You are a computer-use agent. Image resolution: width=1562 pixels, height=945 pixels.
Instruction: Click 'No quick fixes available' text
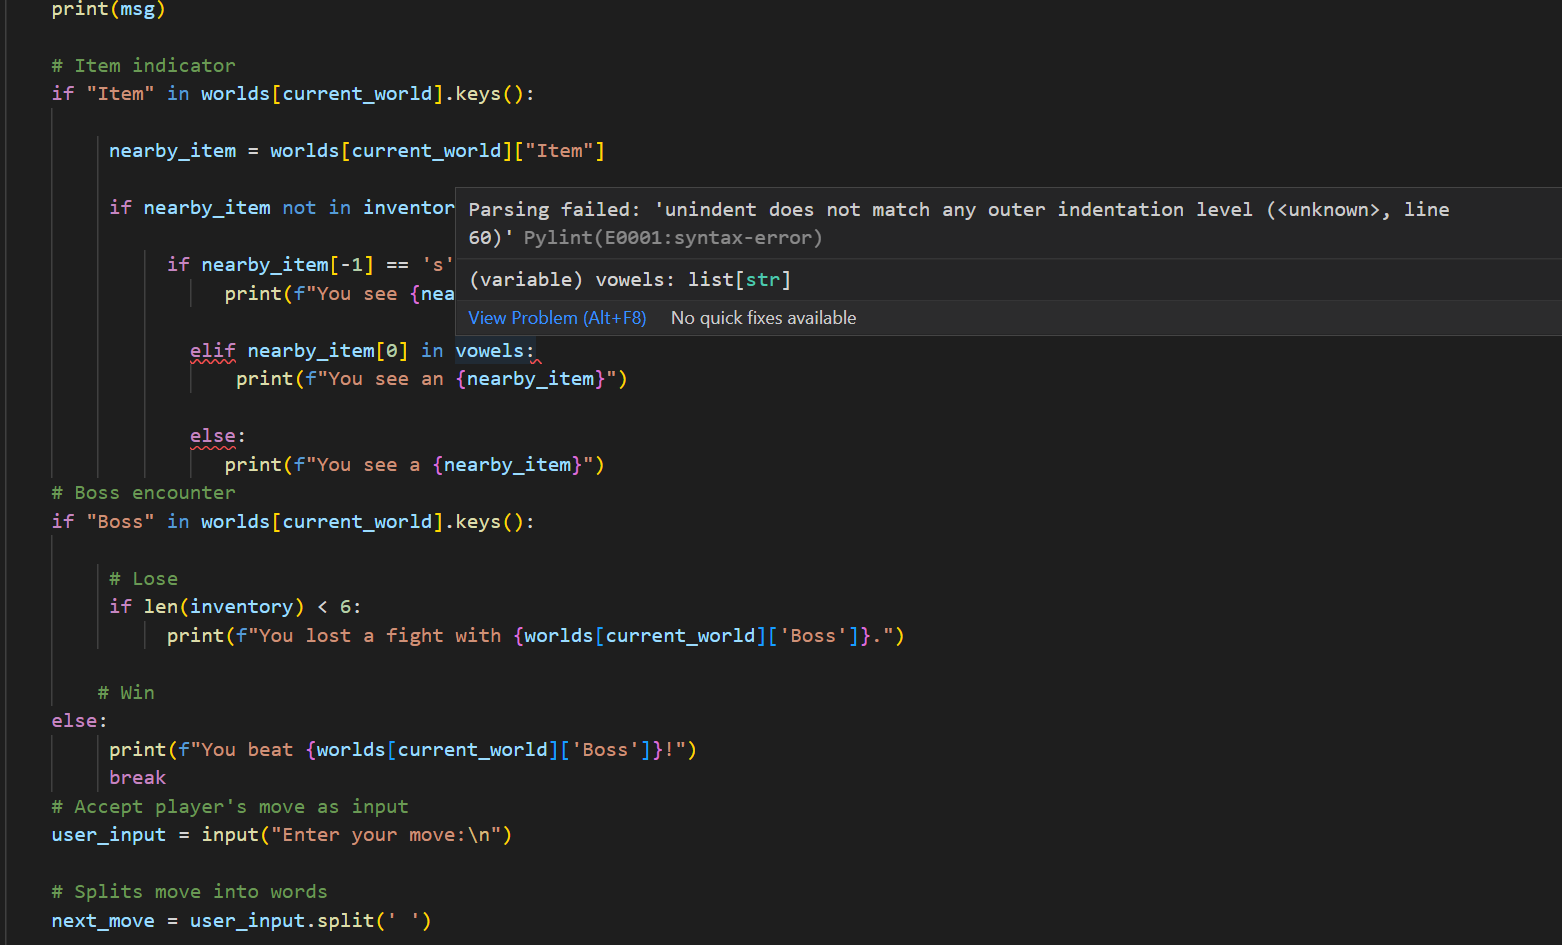coord(763,318)
